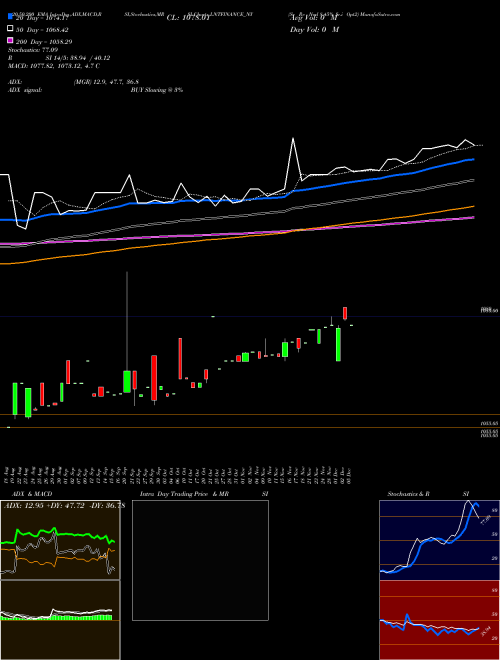Click the 'Stochastics & R' panel title
Screen dimensions: 500x660
(x=408, y=494)
